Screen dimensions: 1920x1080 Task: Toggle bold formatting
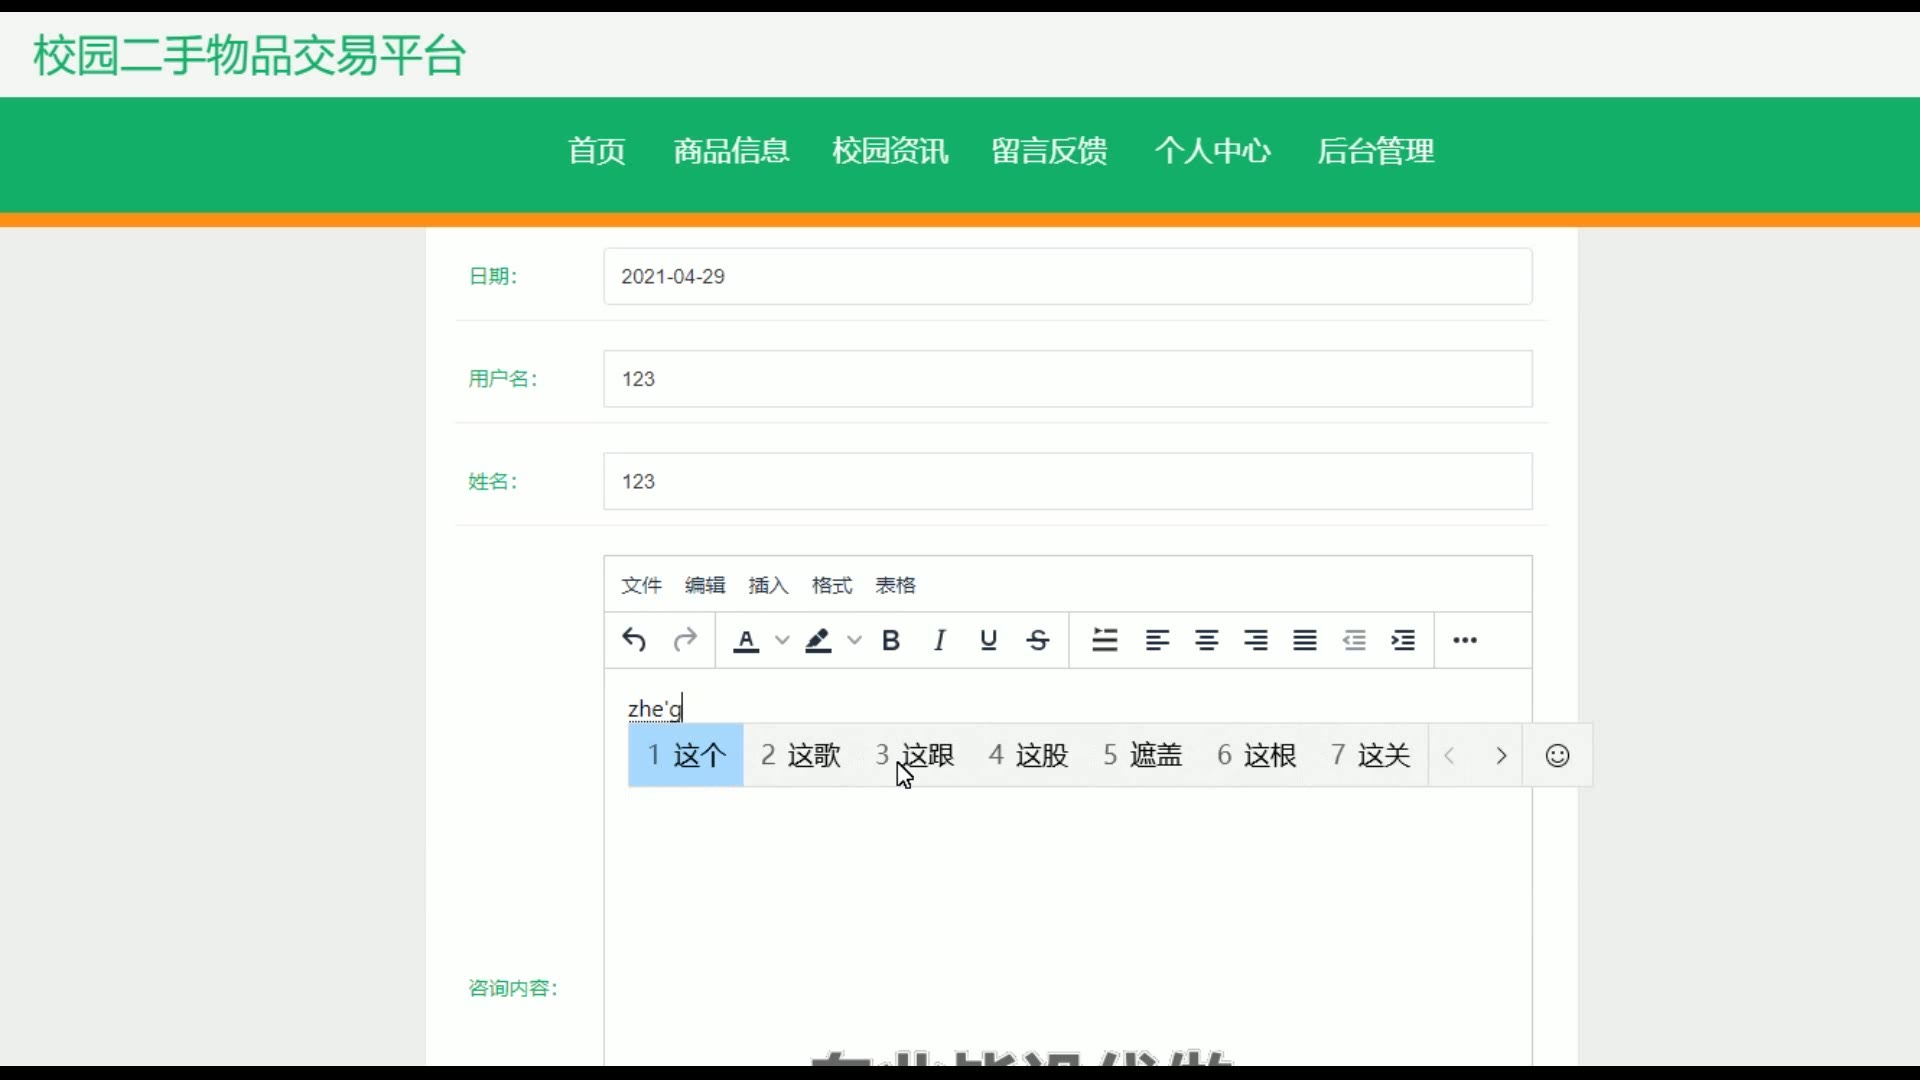891,640
